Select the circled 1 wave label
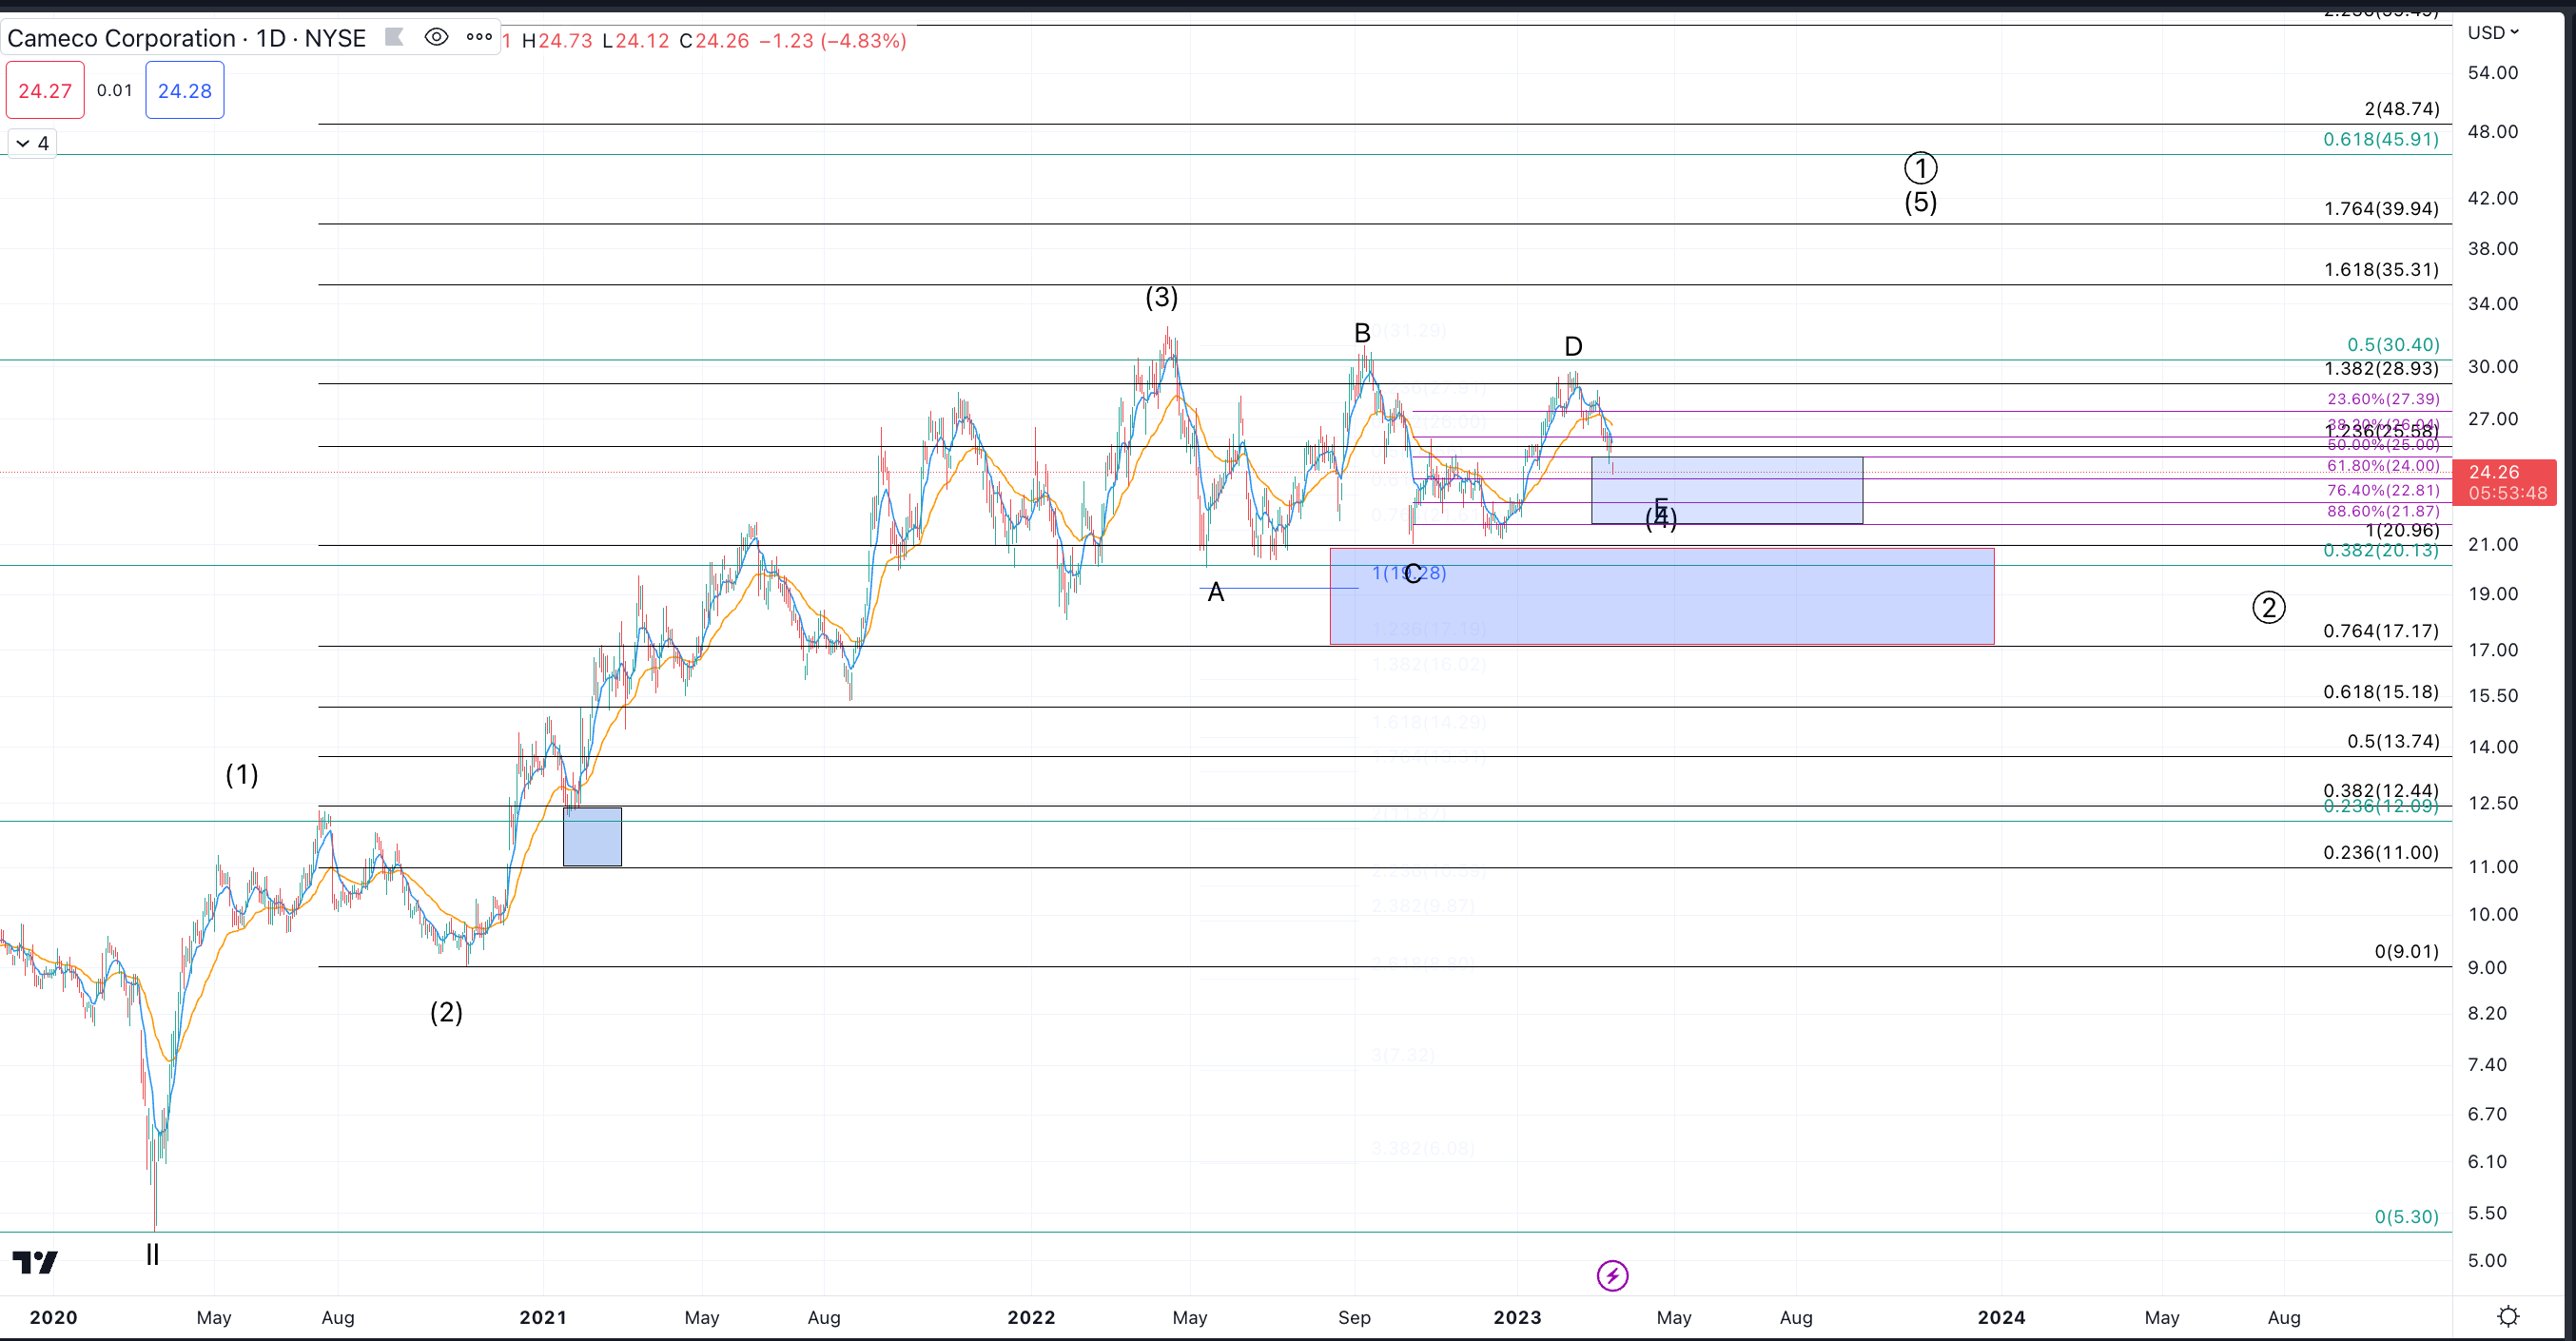The image size is (2576, 1341). (1920, 167)
